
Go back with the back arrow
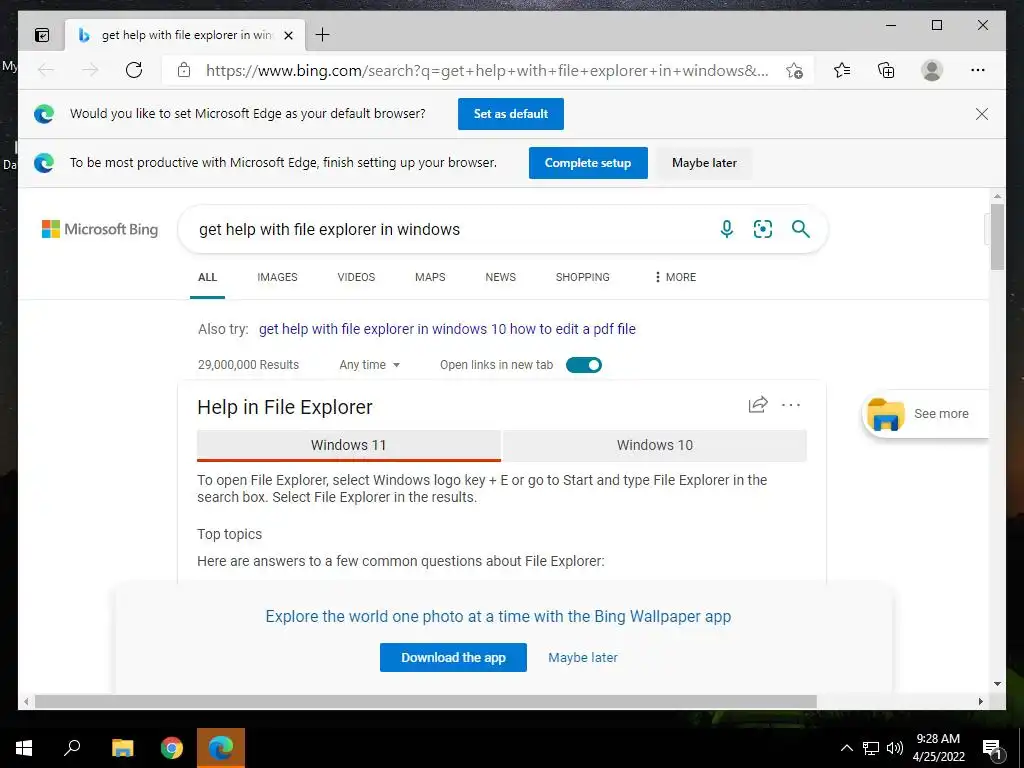46,70
